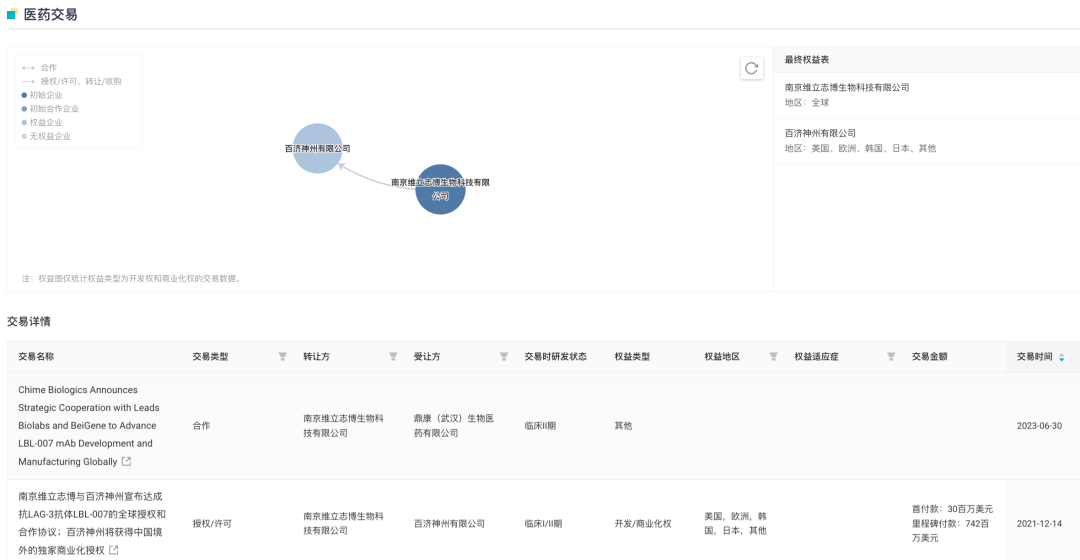
Task: Click the 交易金额 column header
Action: [929, 356]
